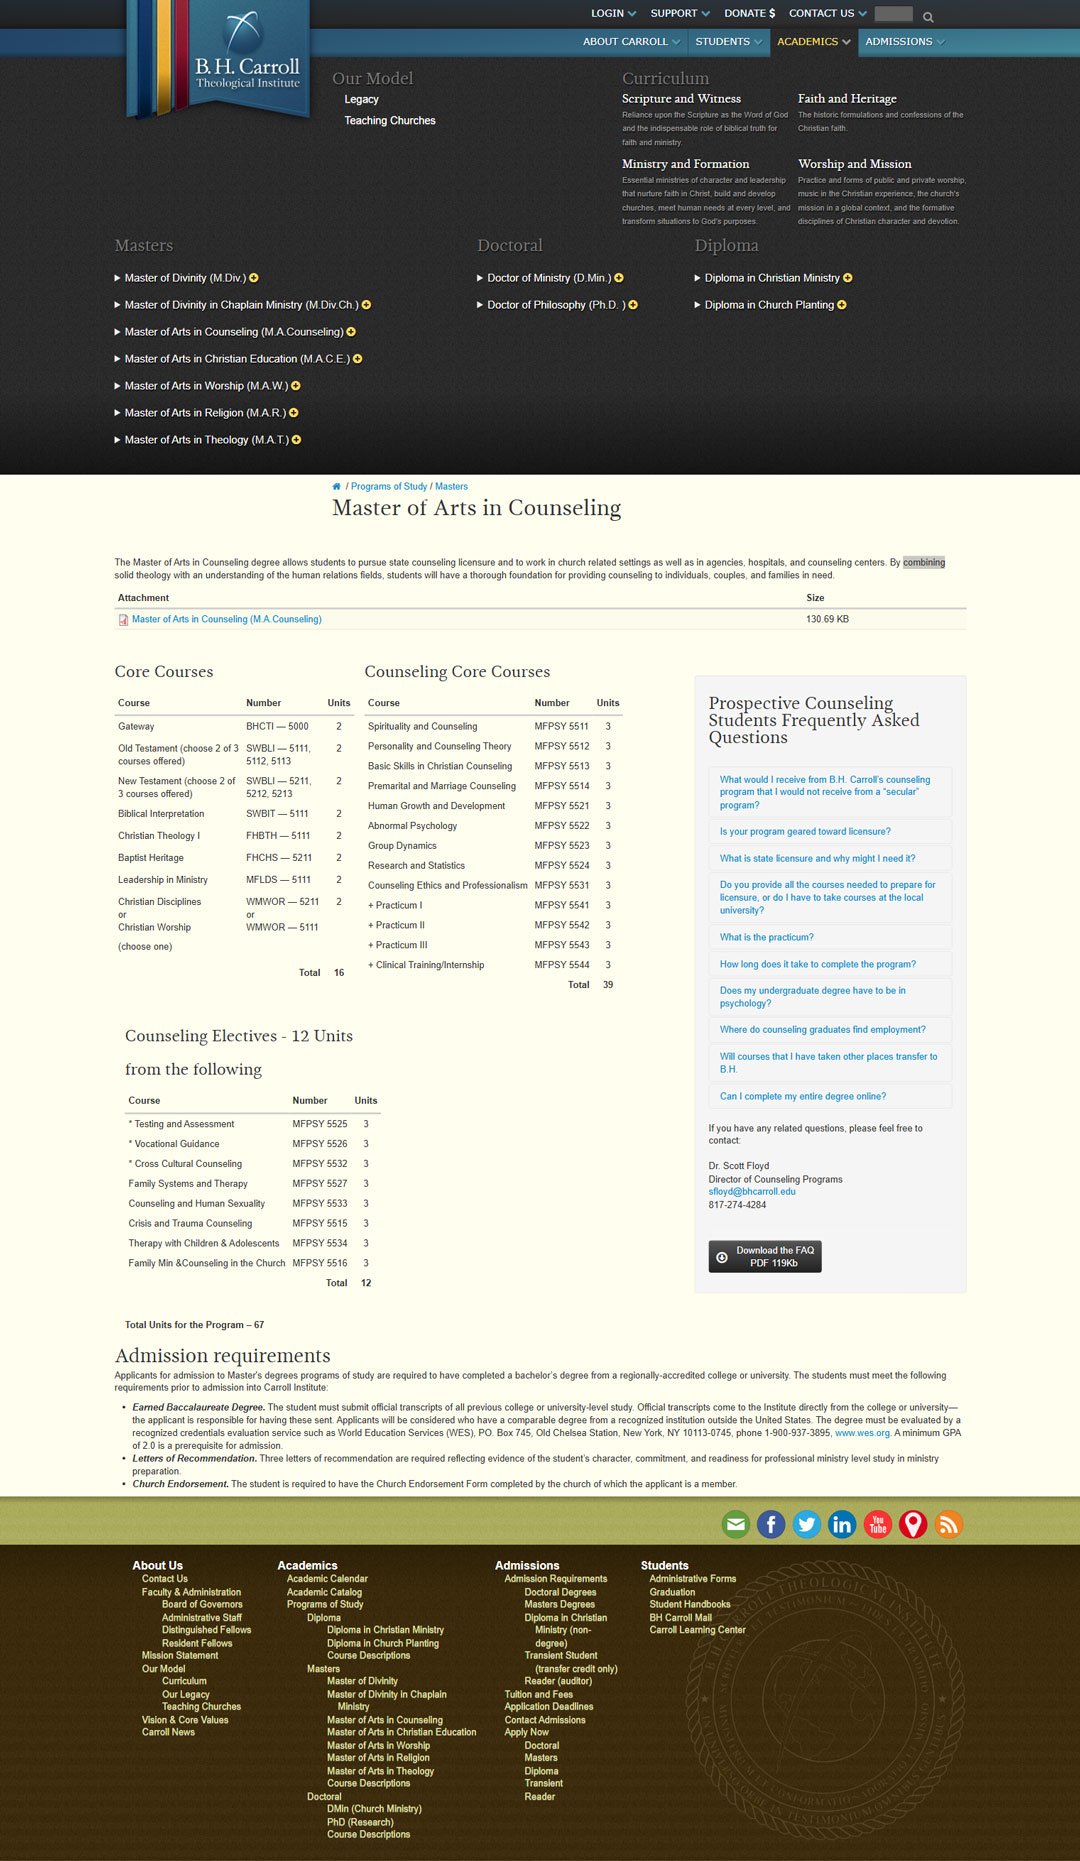Open the Facebook page icon
The image size is (1080, 1861).
[771, 1524]
